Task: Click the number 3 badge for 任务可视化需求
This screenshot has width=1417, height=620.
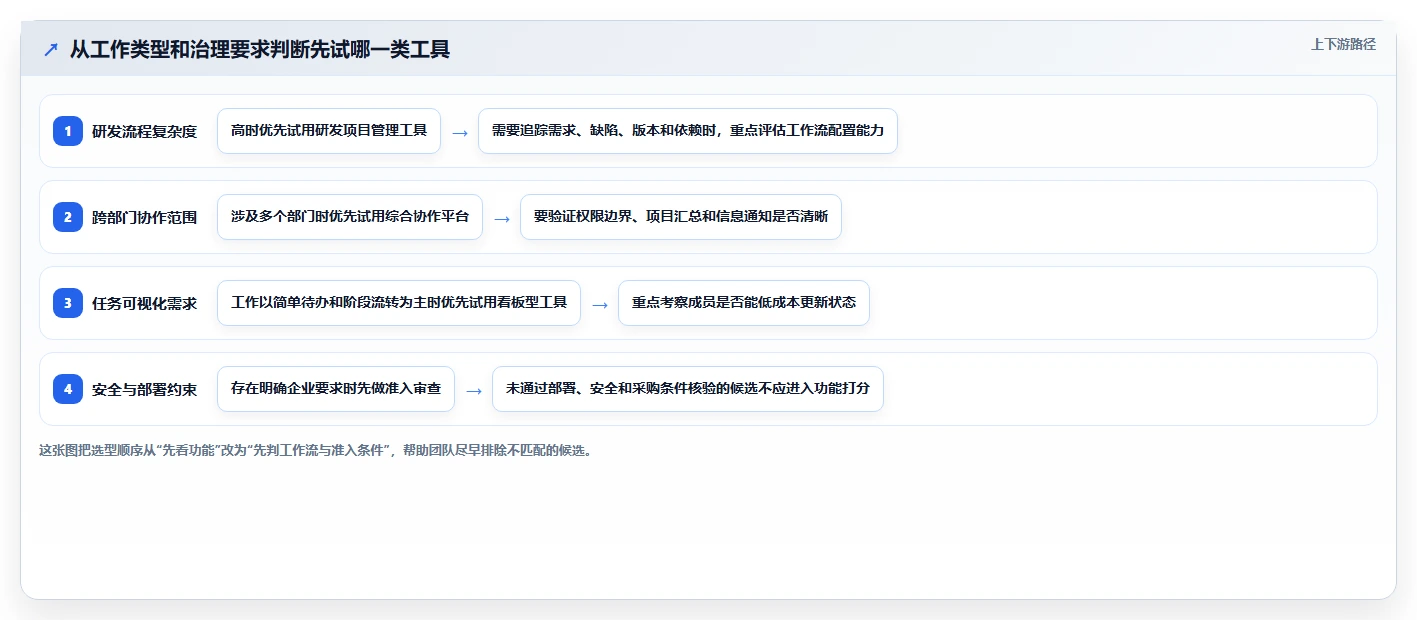Action: (68, 303)
